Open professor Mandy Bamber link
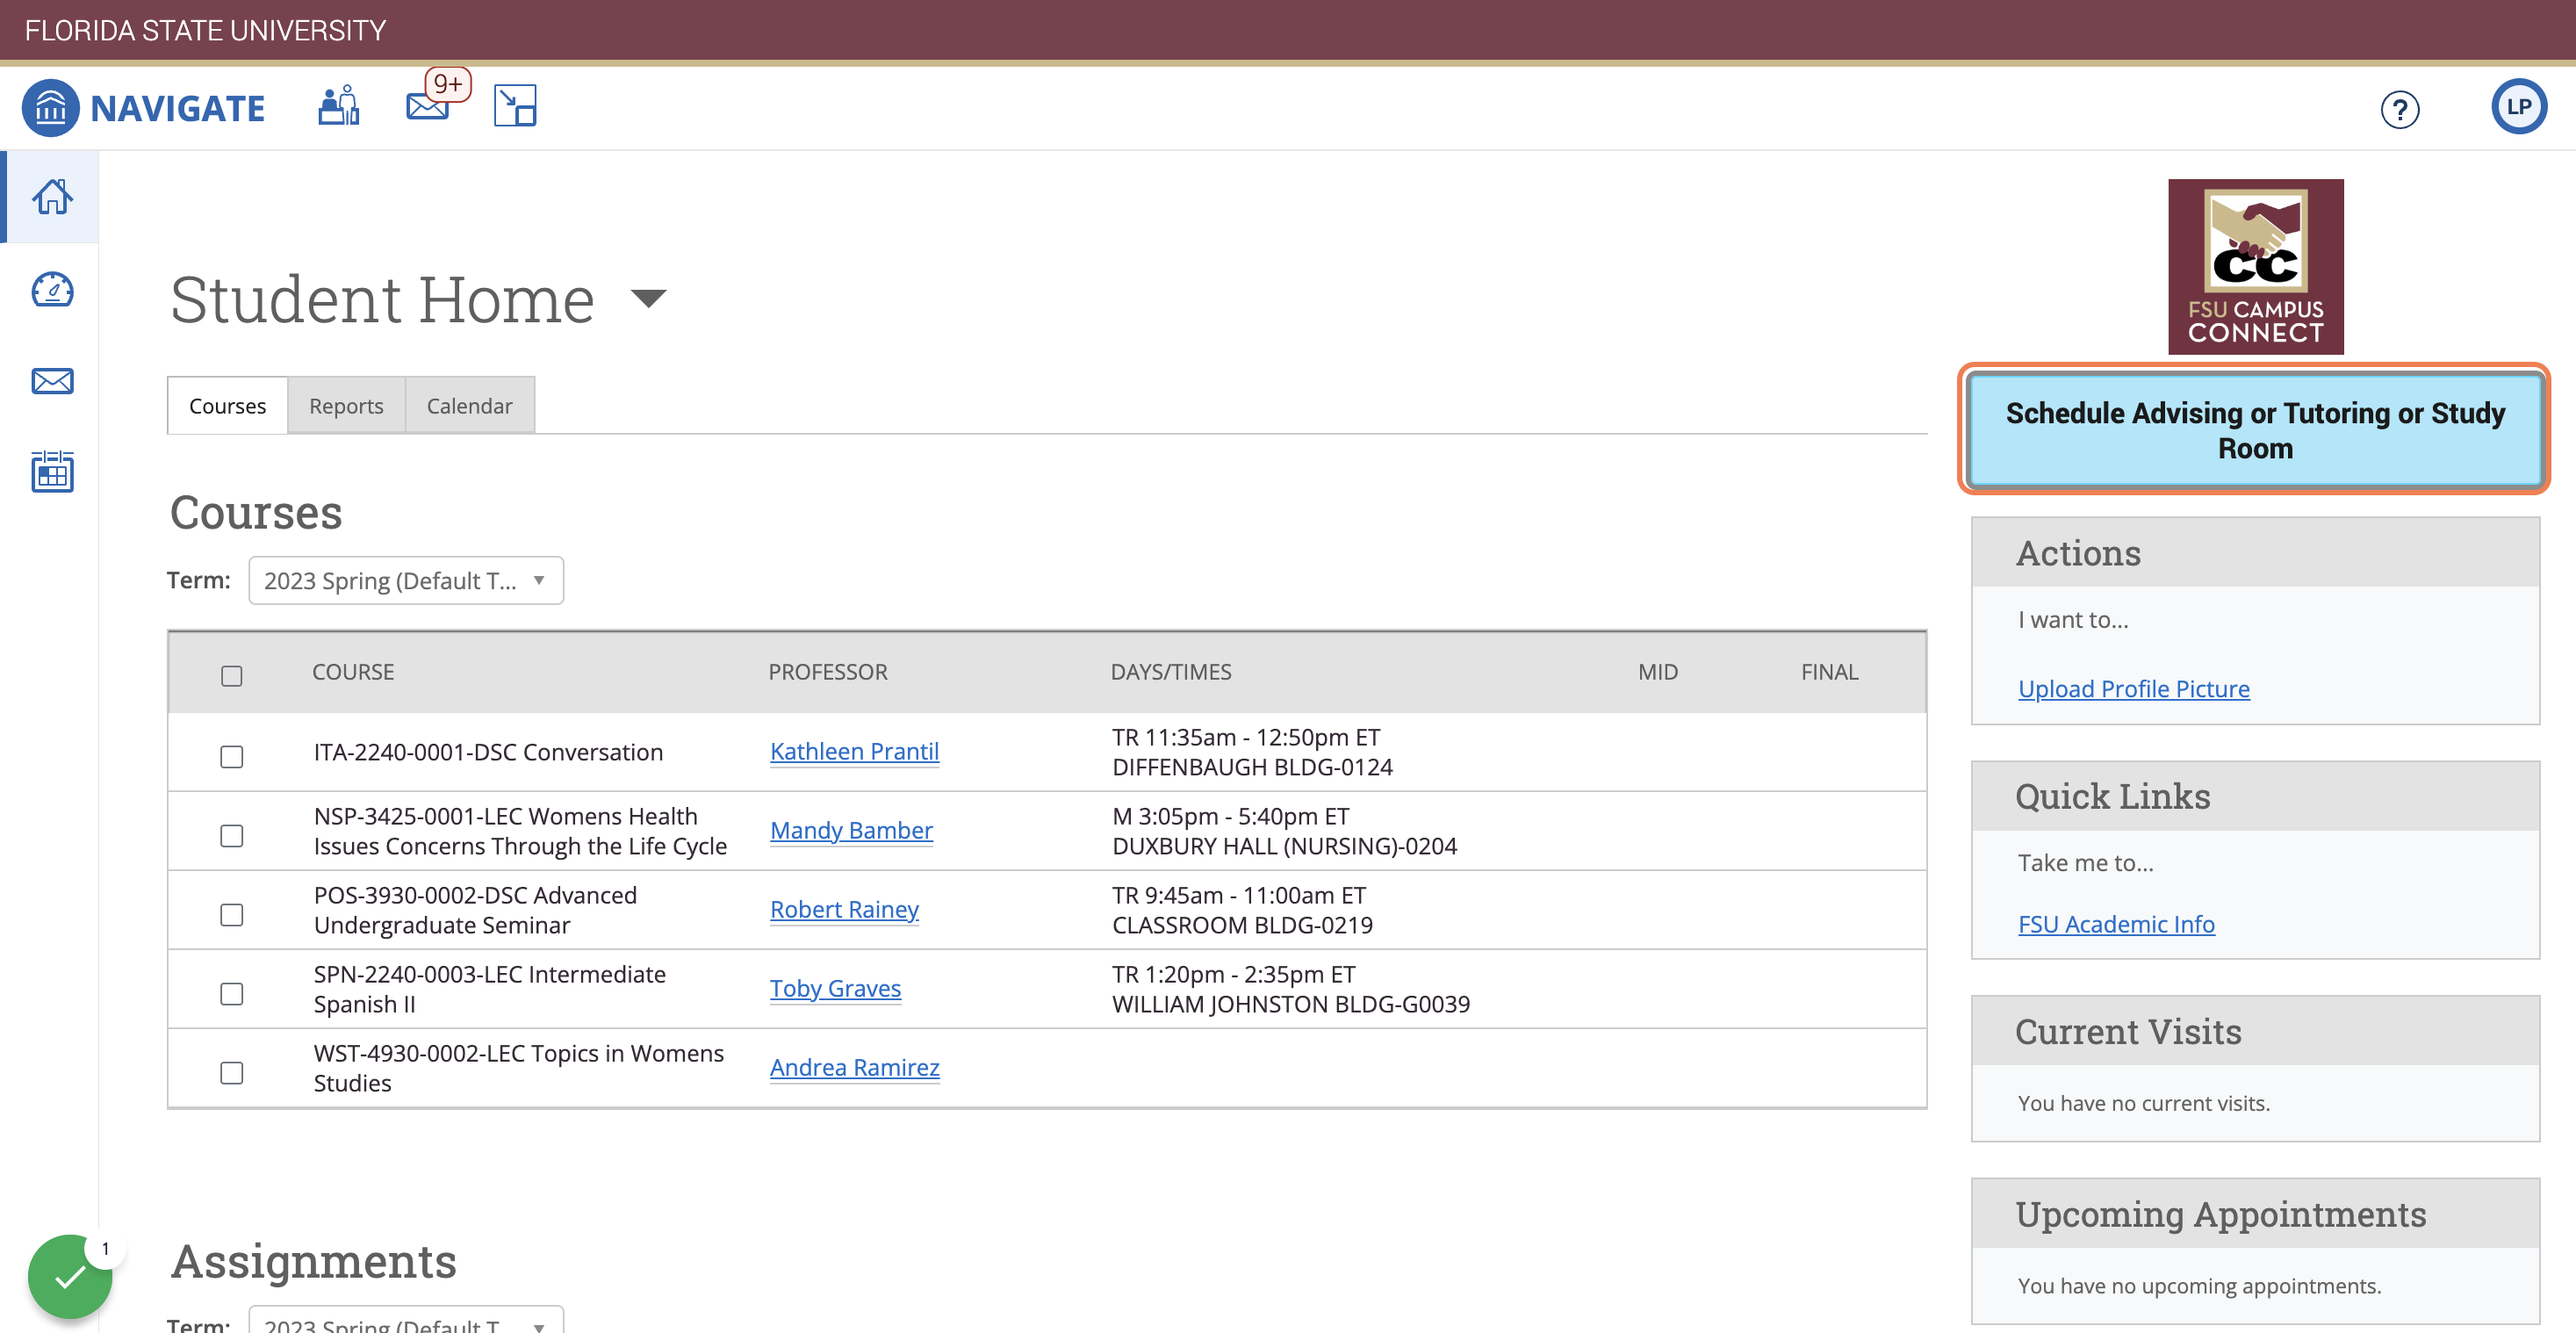Screen dimensions: 2576x1333 point(851,831)
